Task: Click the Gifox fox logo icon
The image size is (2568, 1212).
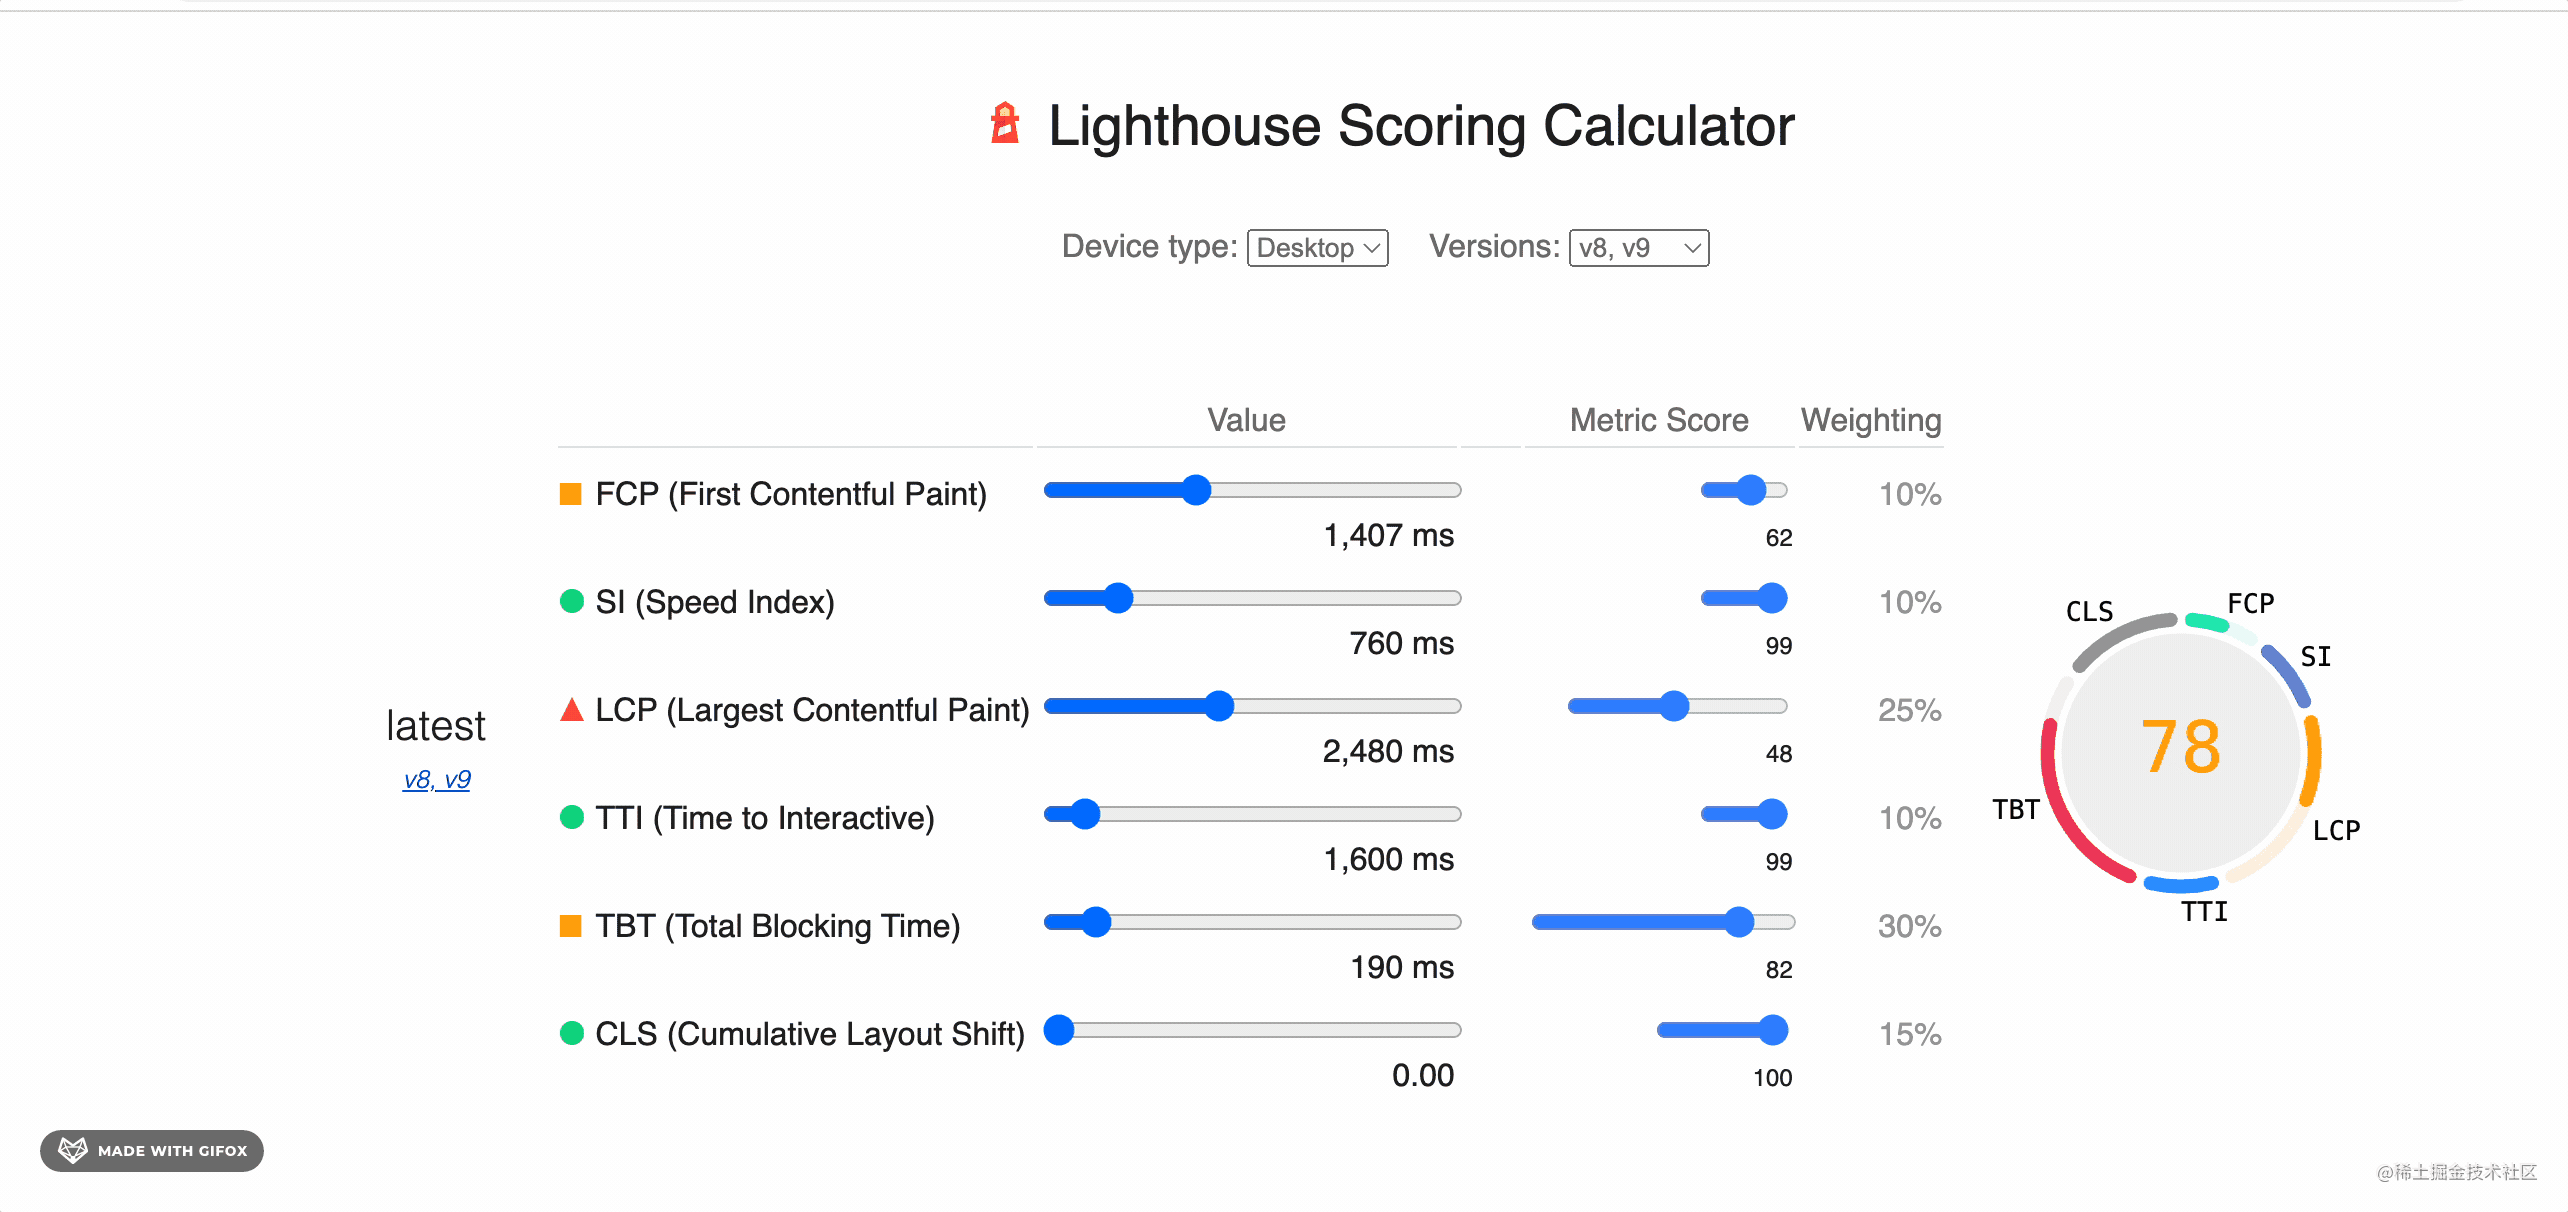Action: tap(73, 1150)
